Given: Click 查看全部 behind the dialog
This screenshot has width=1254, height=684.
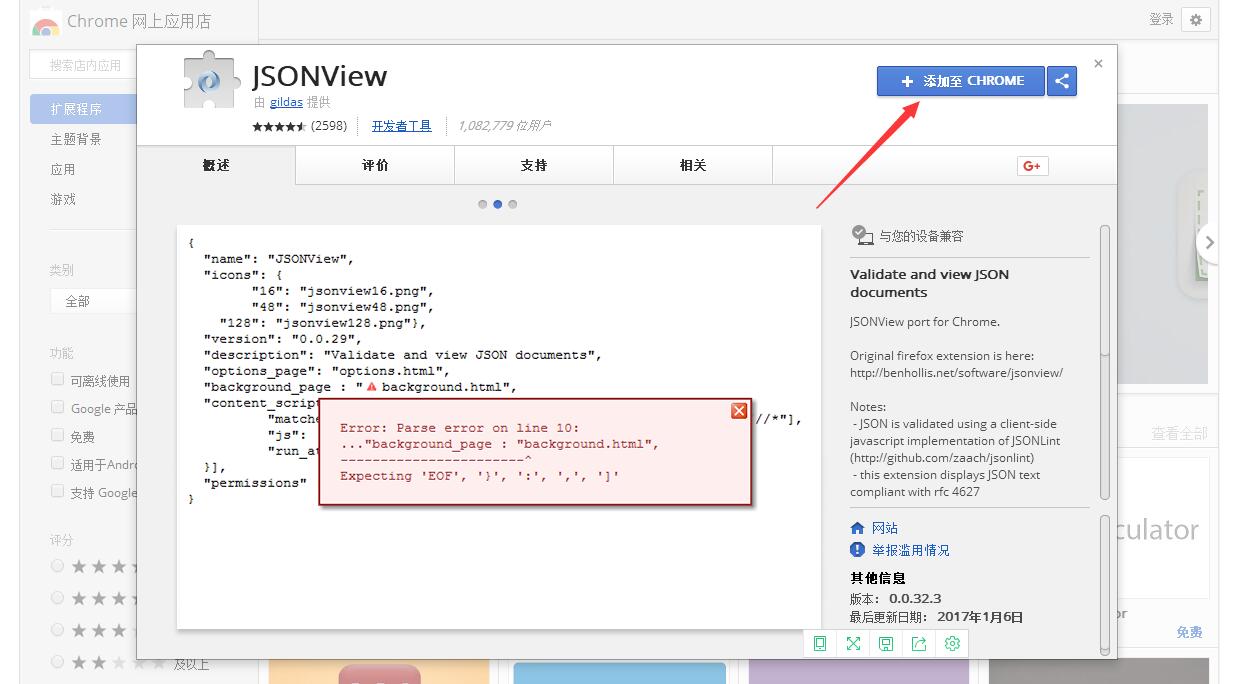Looking at the screenshot, I should [x=1179, y=434].
